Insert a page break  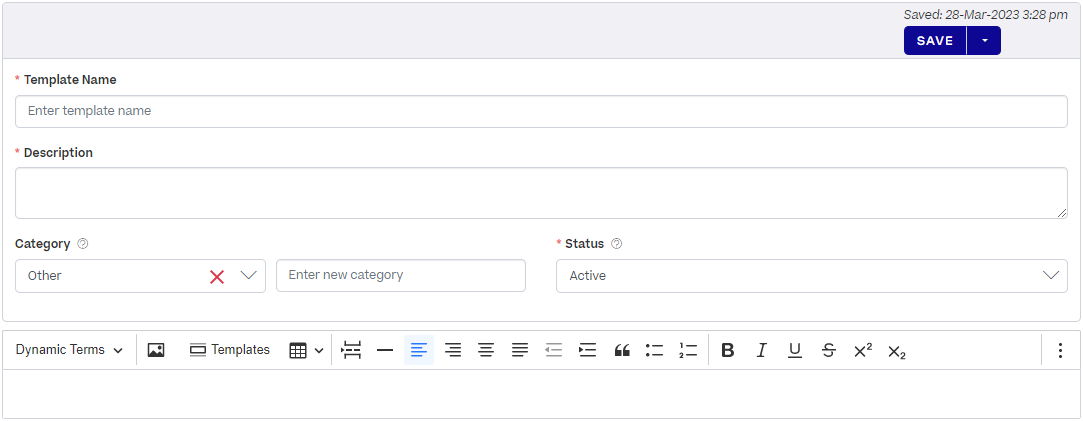(x=351, y=350)
